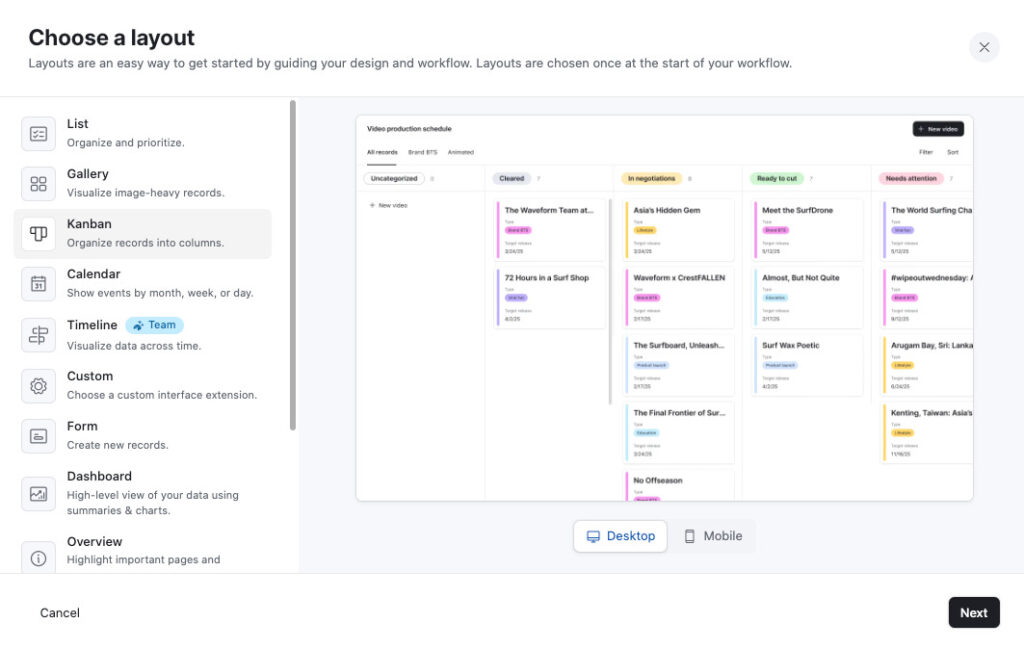The width and height of the screenshot is (1024, 649).
Task: Select the Animated tab in the preview
Action: point(462,152)
